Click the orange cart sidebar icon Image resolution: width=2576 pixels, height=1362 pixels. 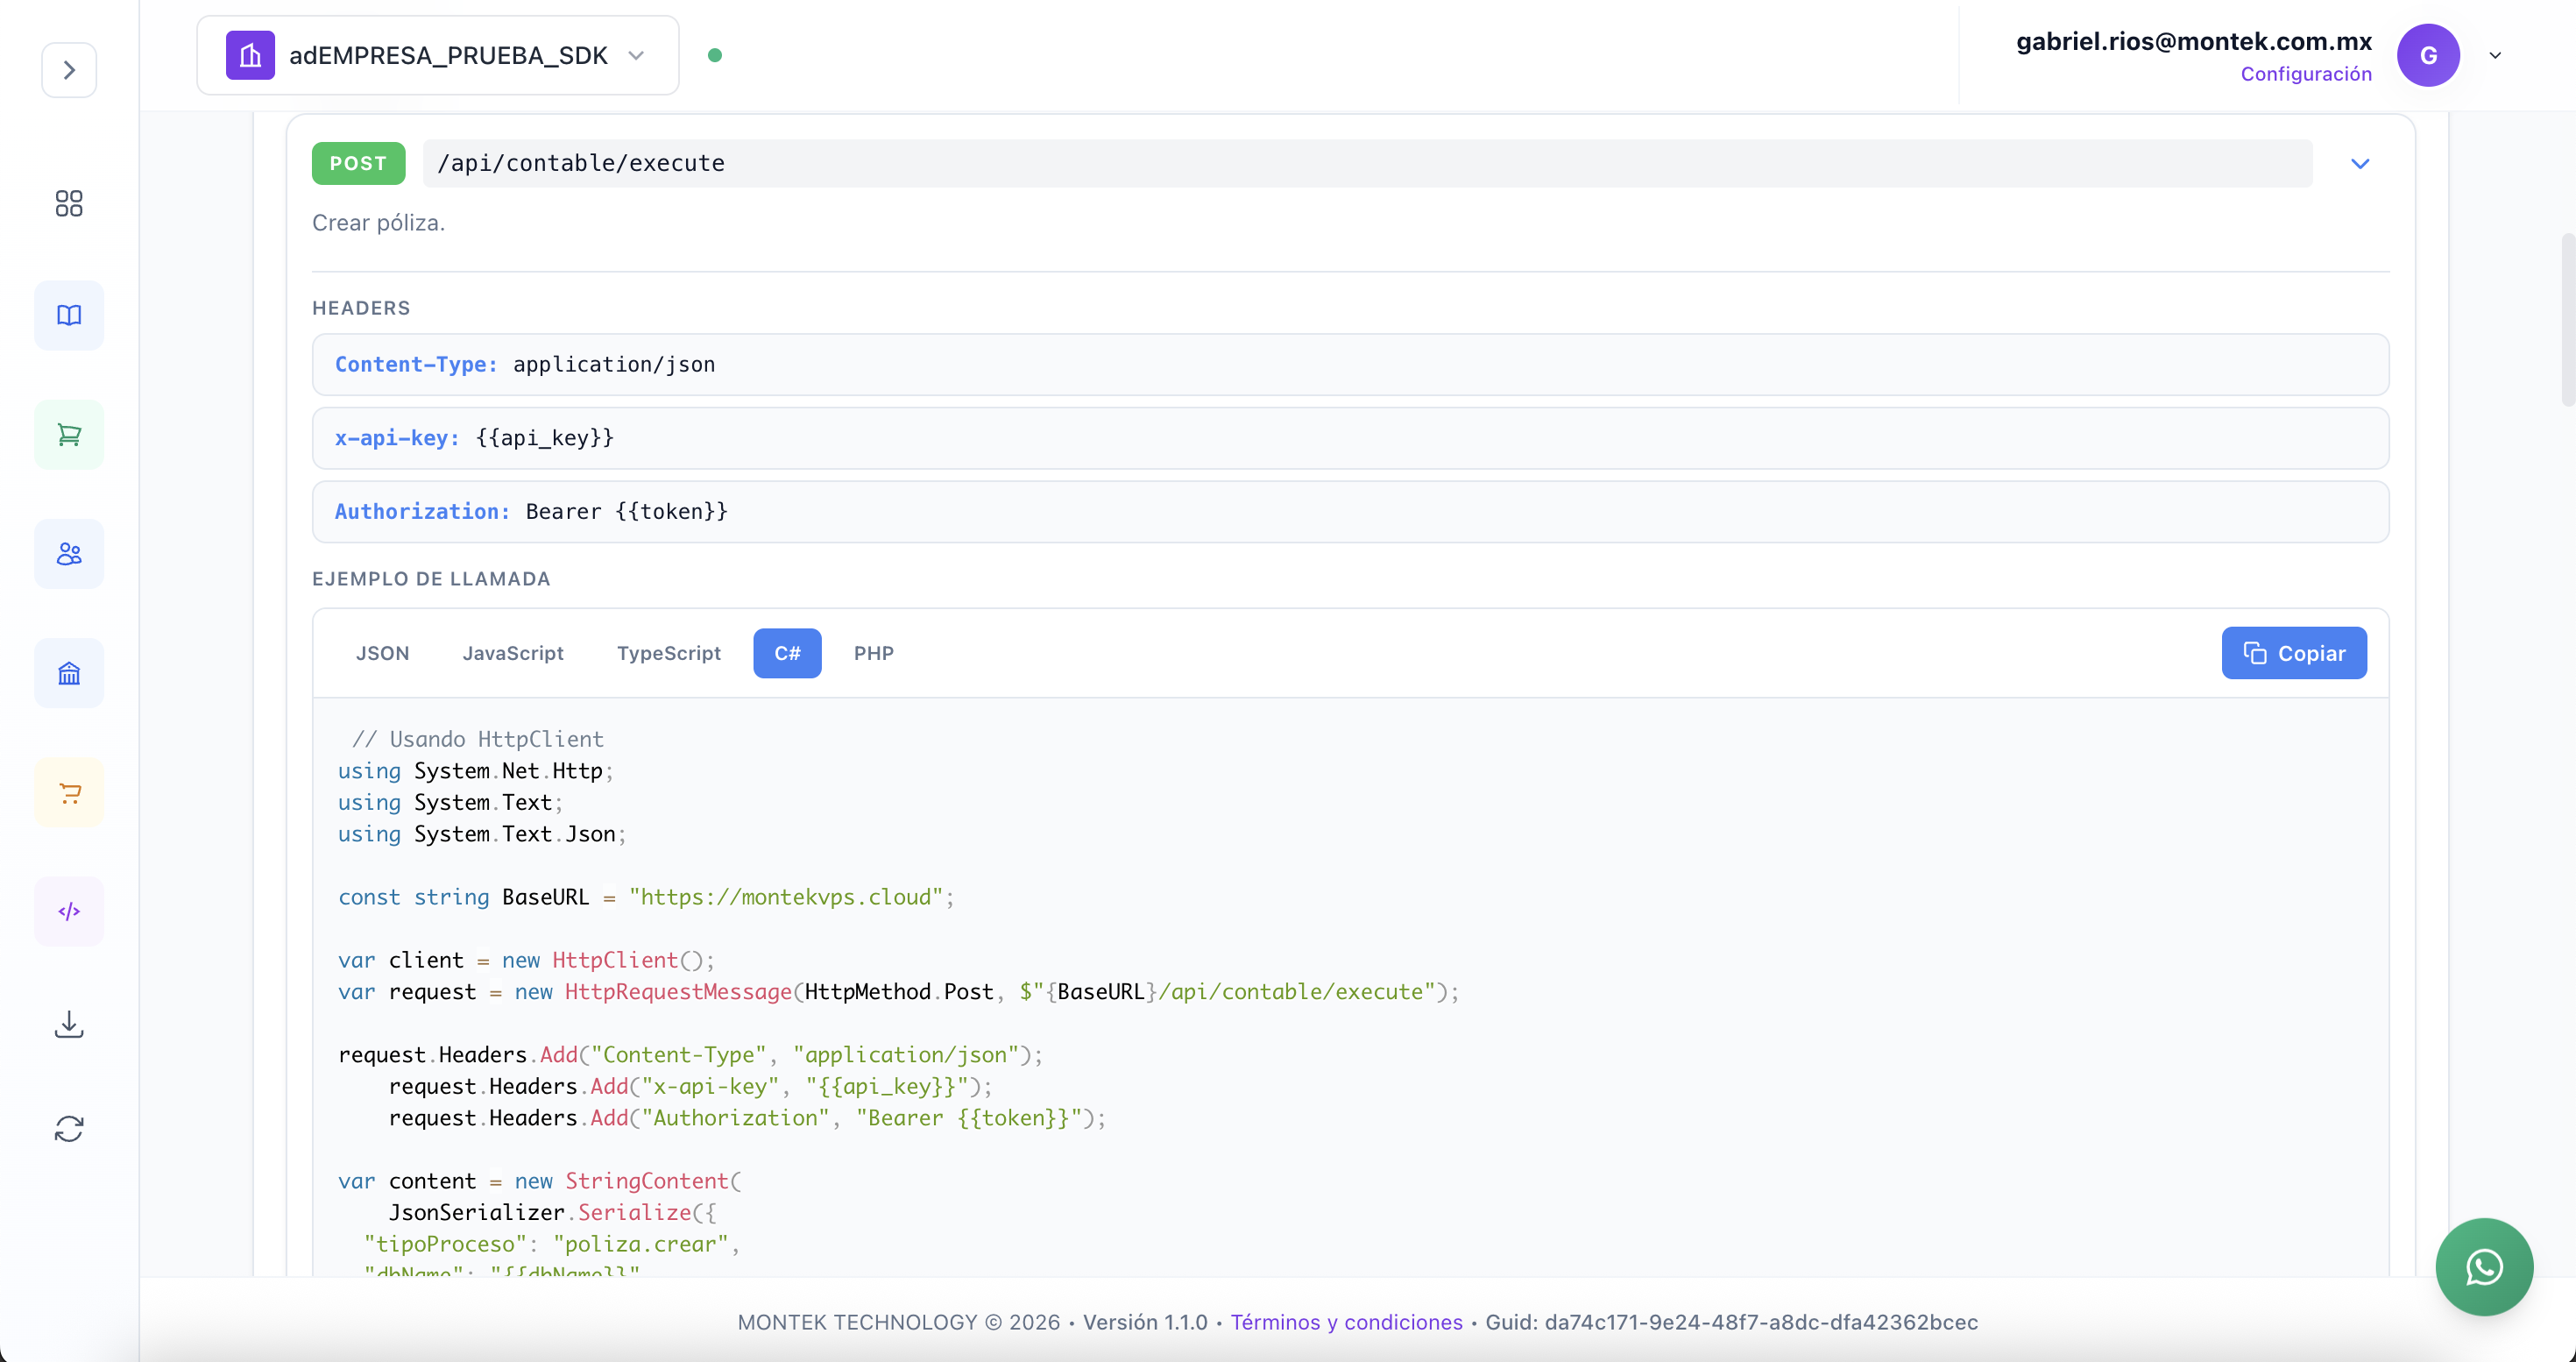[x=69, y=793]
